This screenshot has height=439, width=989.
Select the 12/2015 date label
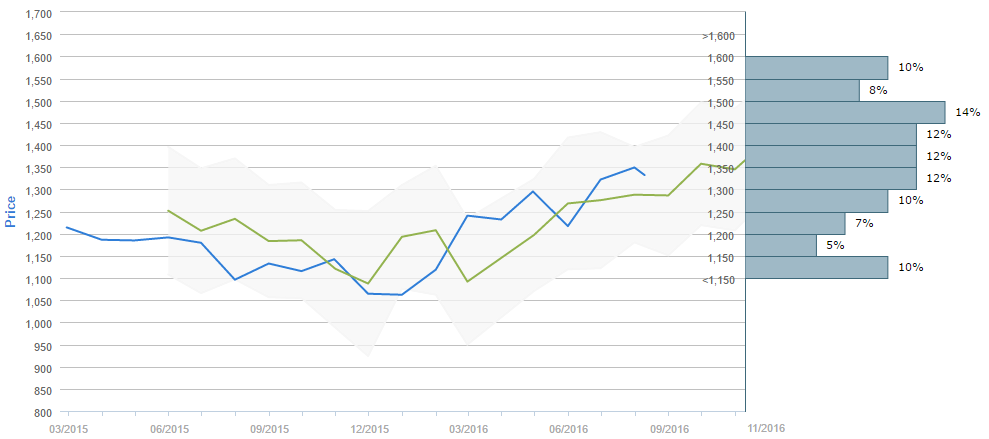pyautogui.click(x=368, y=428)
